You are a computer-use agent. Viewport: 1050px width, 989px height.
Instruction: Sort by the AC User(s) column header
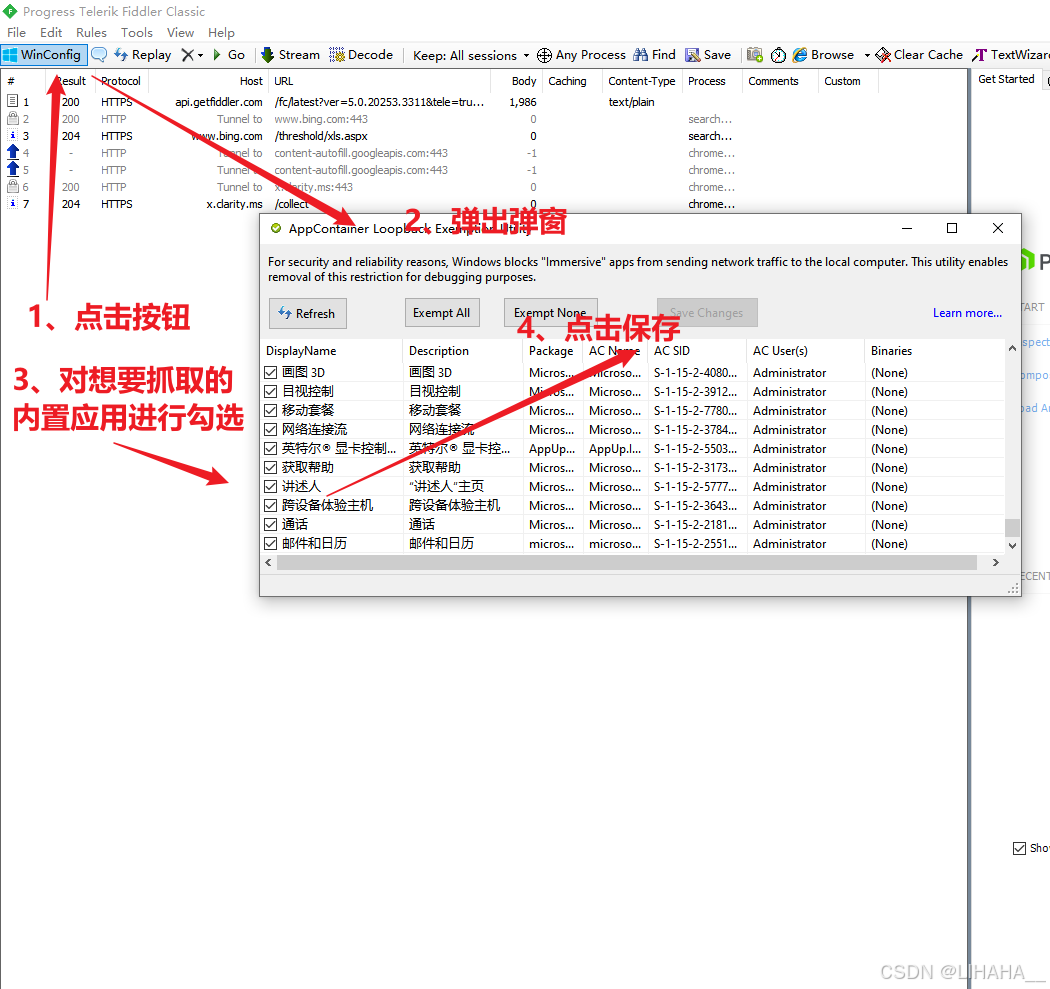[x=806, y=351]
